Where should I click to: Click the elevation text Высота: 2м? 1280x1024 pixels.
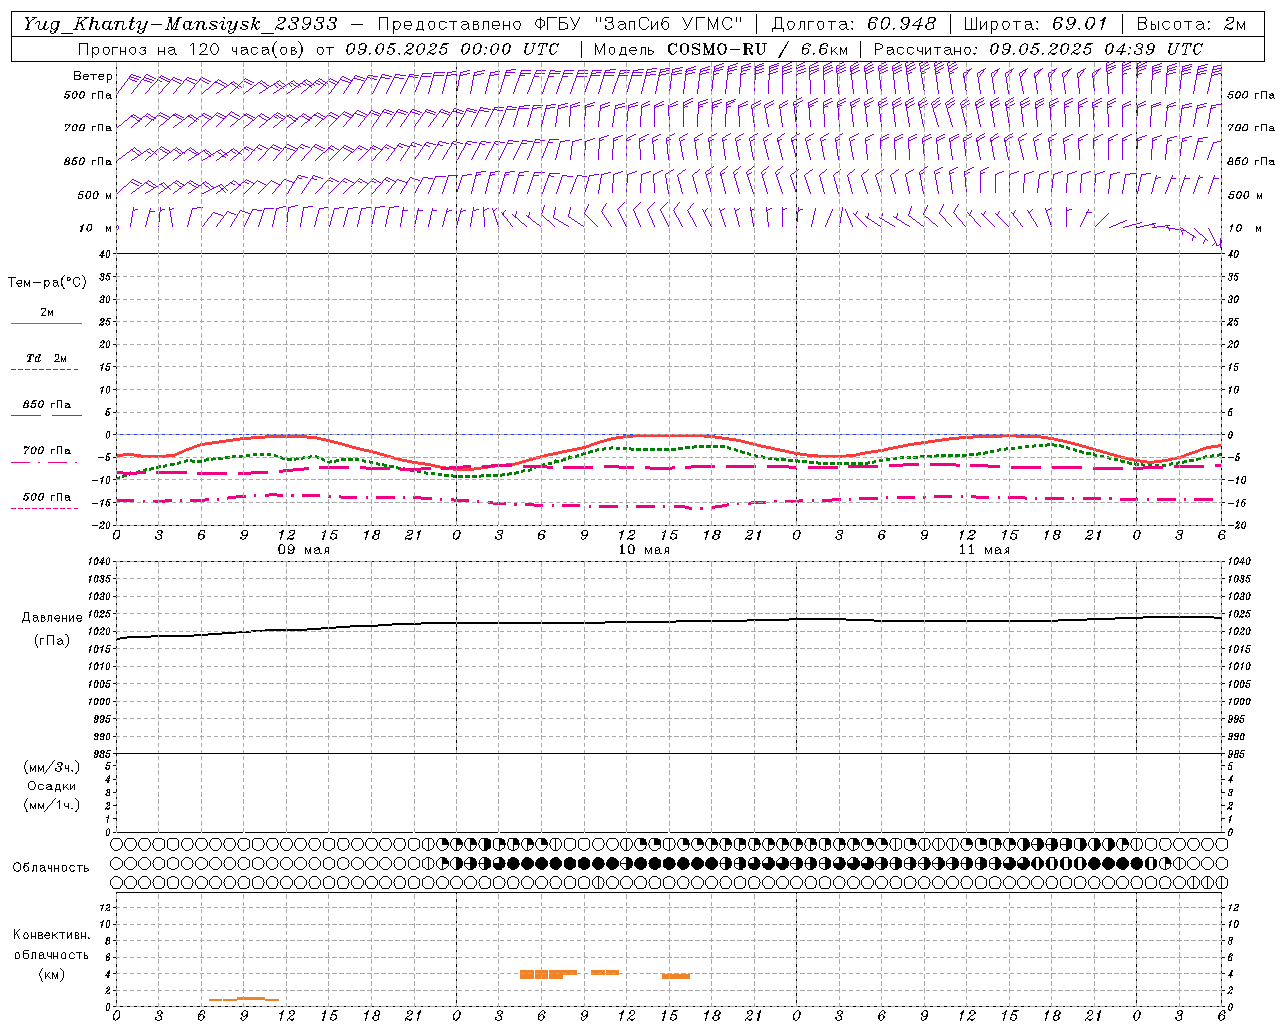(x=1191, y=24)
